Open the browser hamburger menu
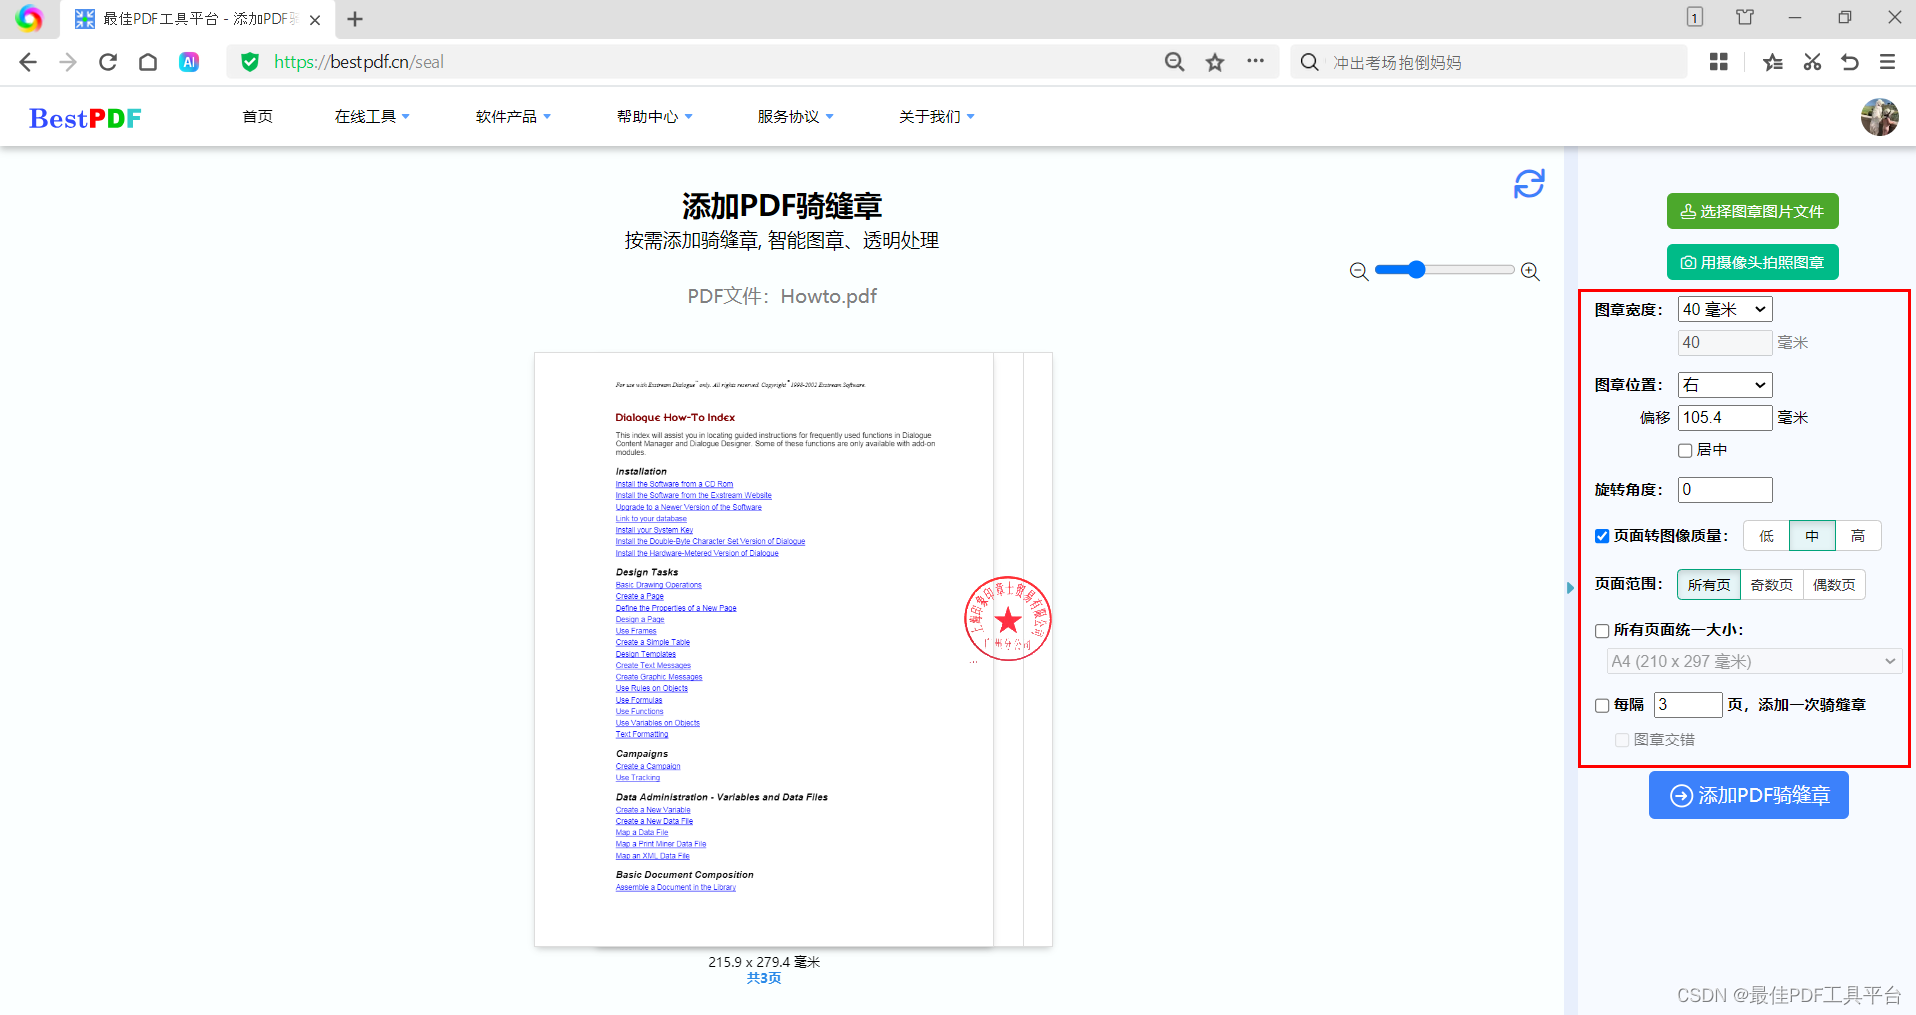This screenshot has width=1916, height=1015. (1888, 62)
